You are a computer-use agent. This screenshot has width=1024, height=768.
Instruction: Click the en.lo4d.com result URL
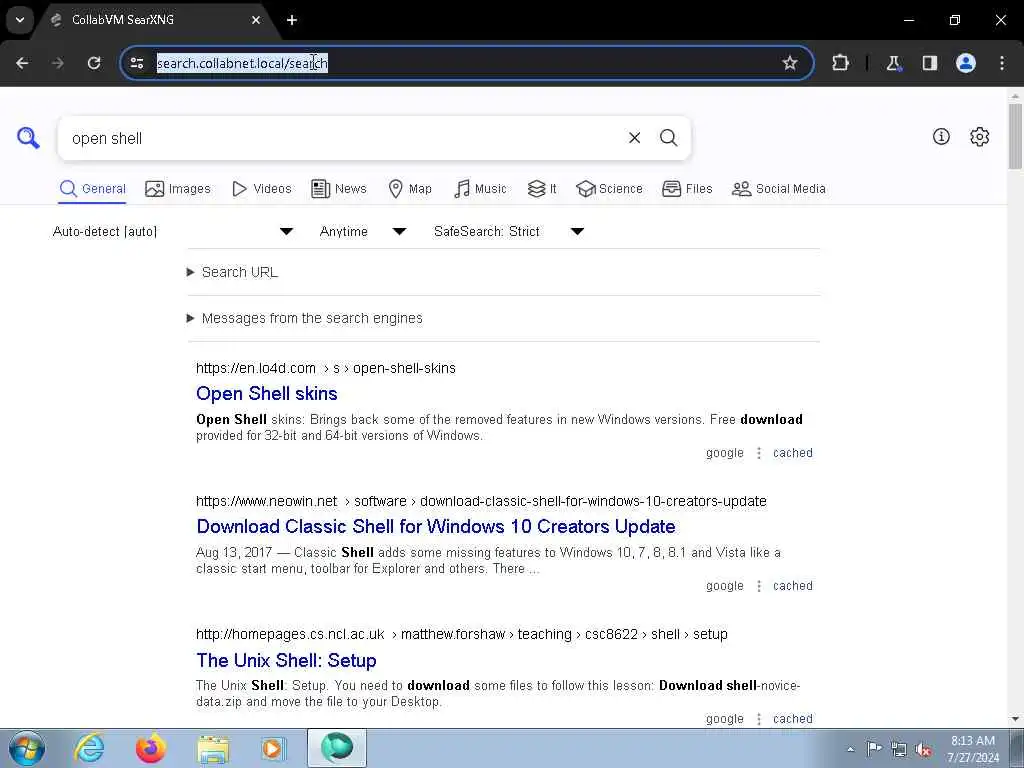[325, 368]
